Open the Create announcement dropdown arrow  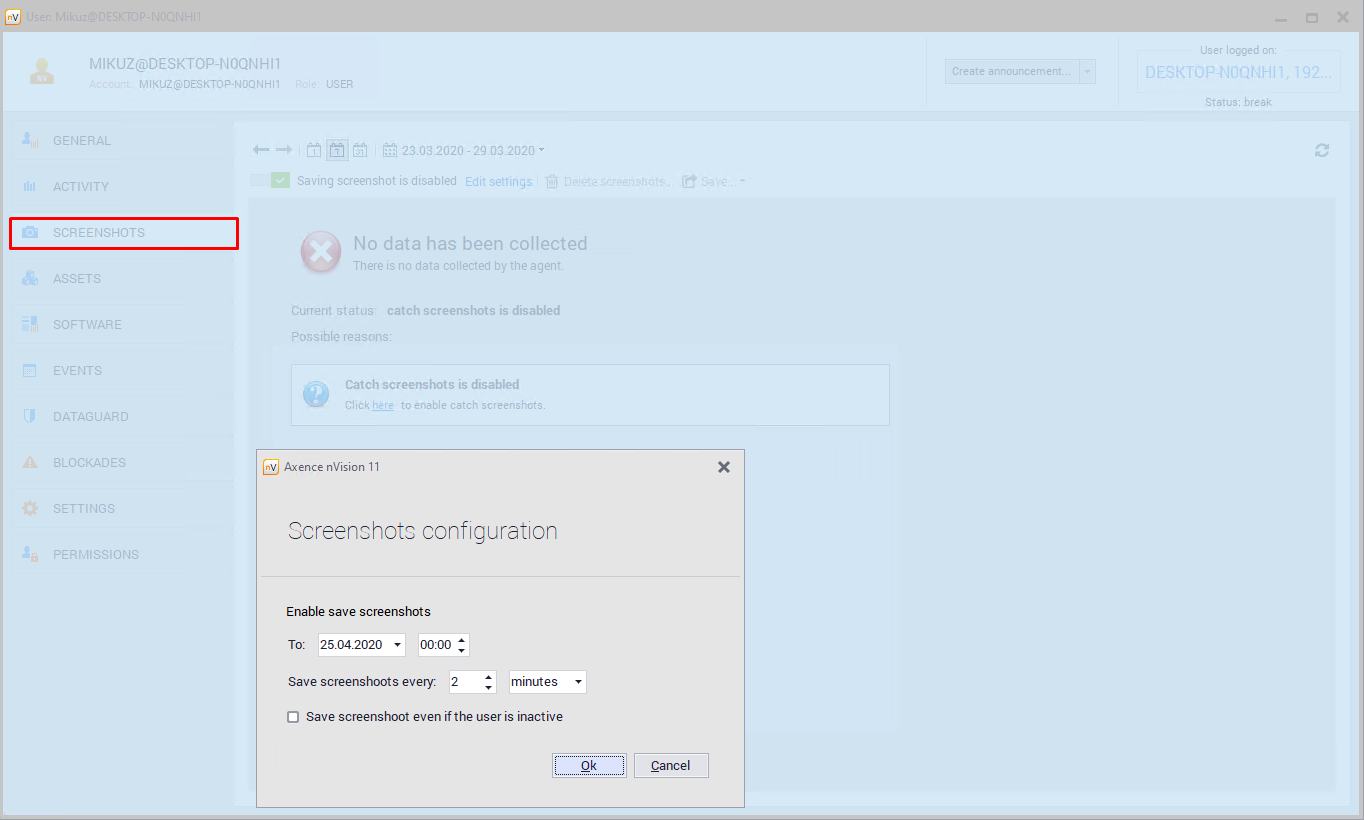1087,72
